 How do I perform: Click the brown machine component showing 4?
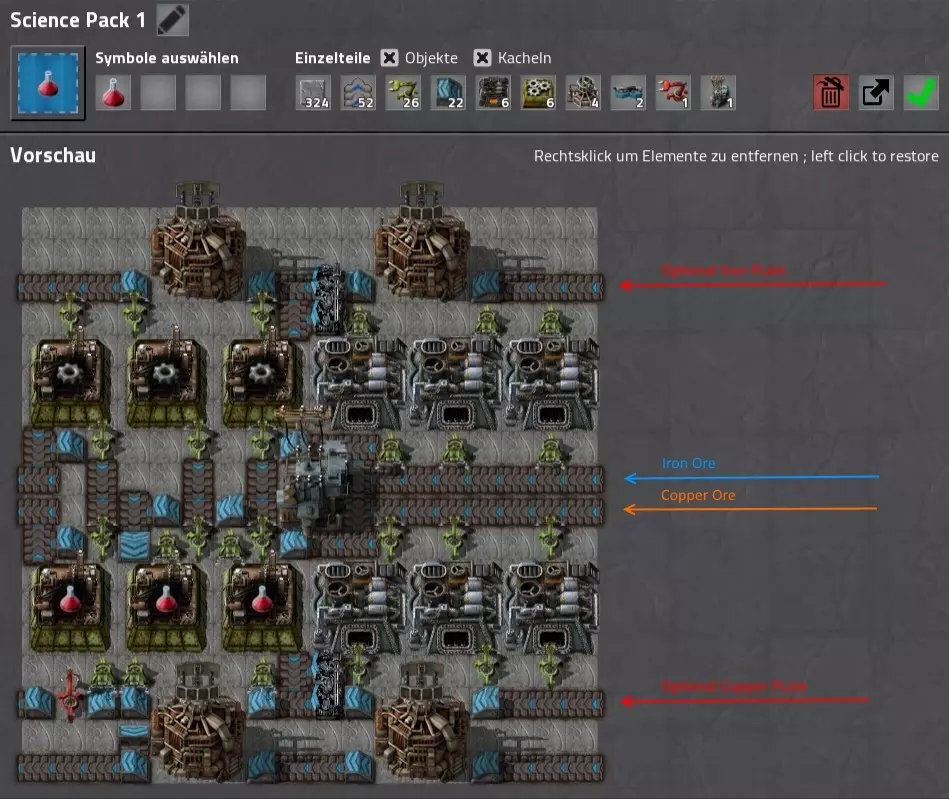583,93
